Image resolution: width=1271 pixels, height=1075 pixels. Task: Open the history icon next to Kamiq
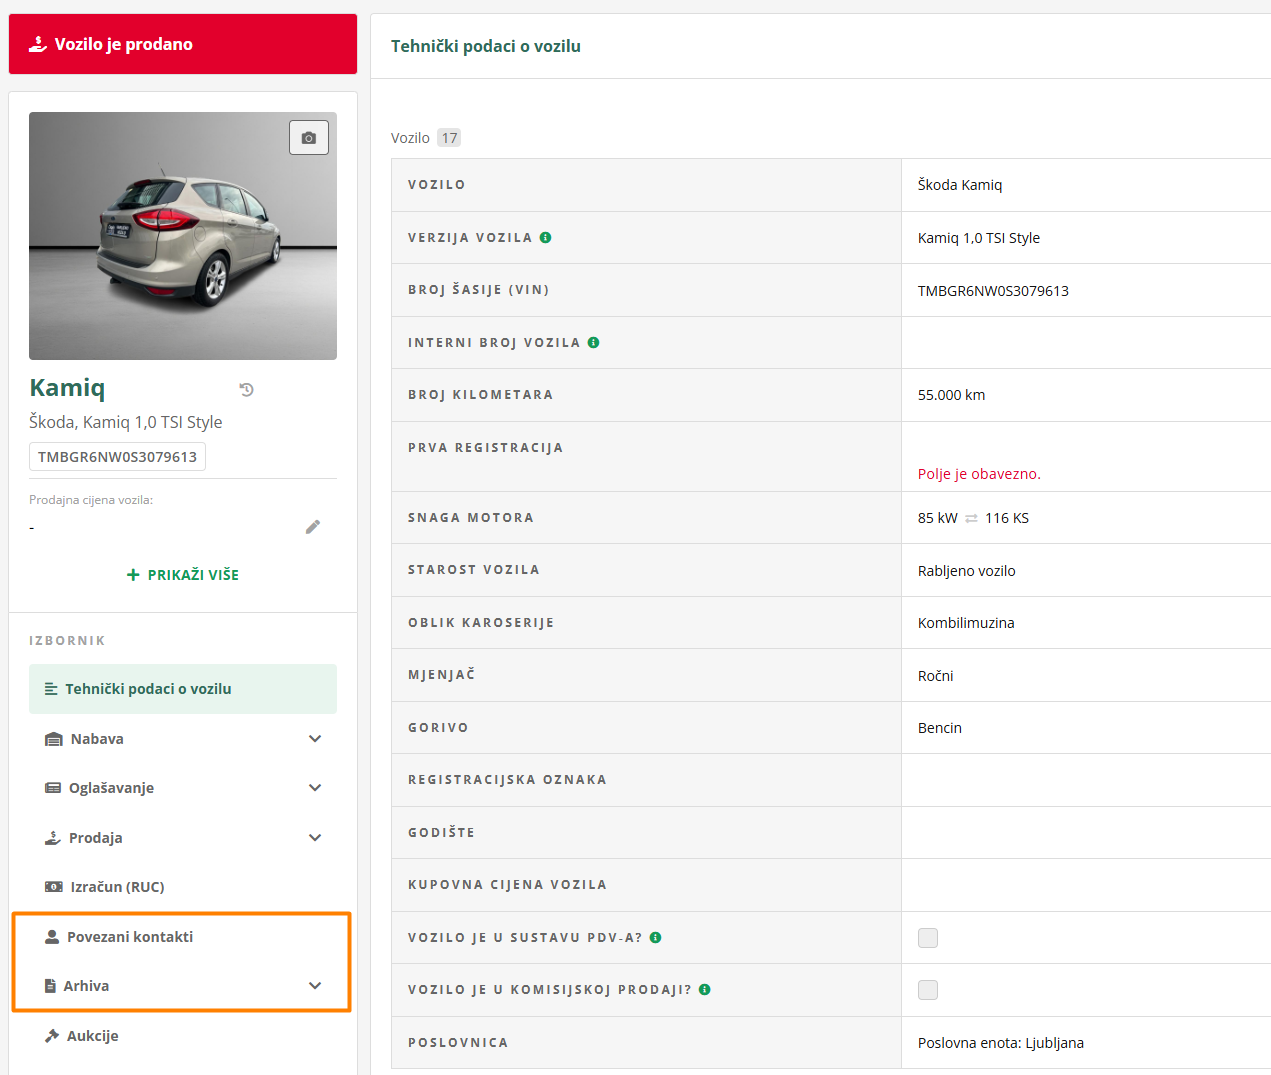247,390
